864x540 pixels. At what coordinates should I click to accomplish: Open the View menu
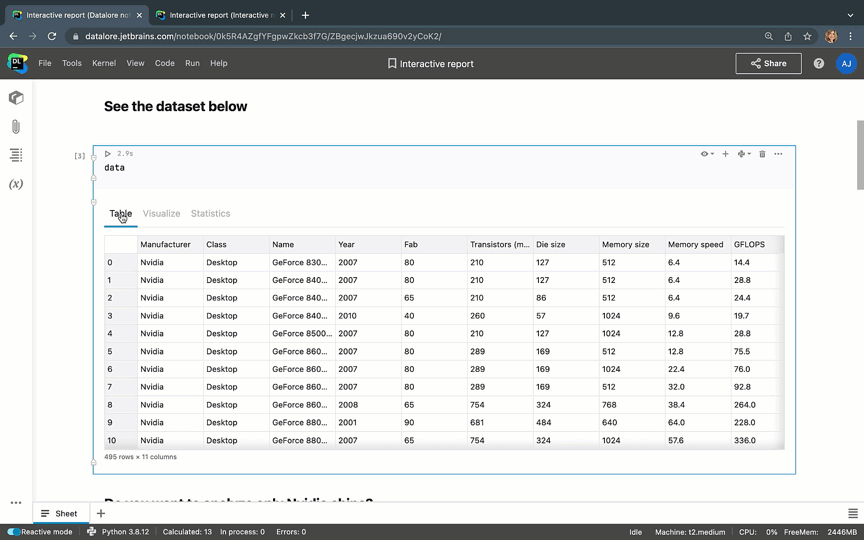[135, 63]
